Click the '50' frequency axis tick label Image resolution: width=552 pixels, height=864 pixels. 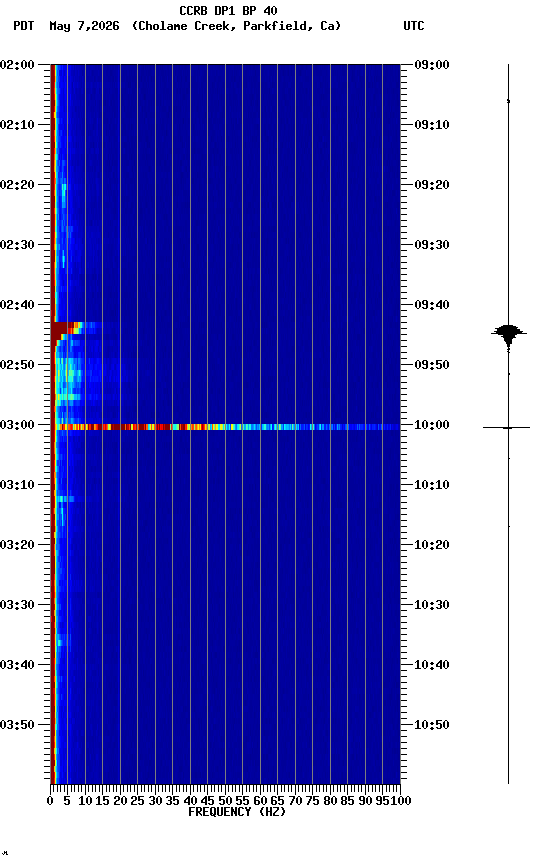225,801
